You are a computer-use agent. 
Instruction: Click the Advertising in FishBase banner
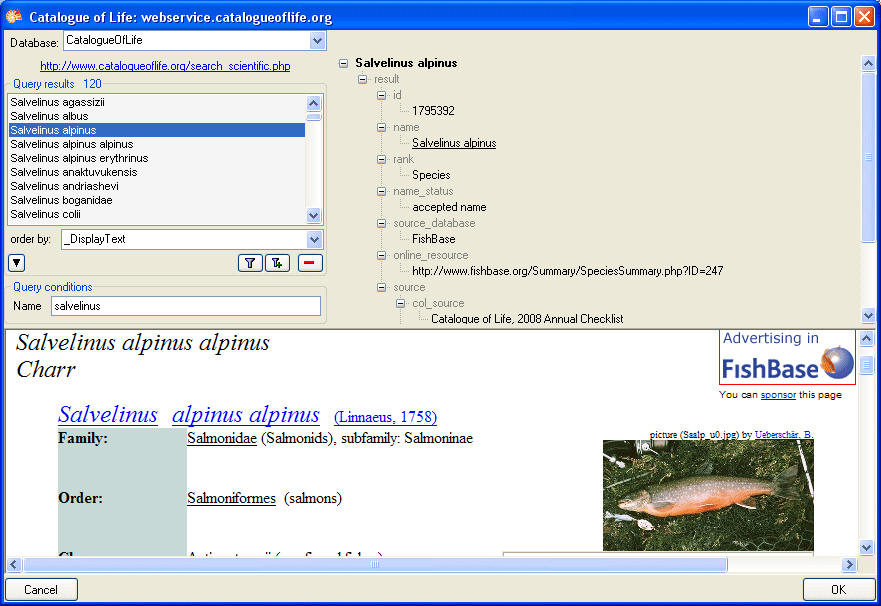(788, 357)
